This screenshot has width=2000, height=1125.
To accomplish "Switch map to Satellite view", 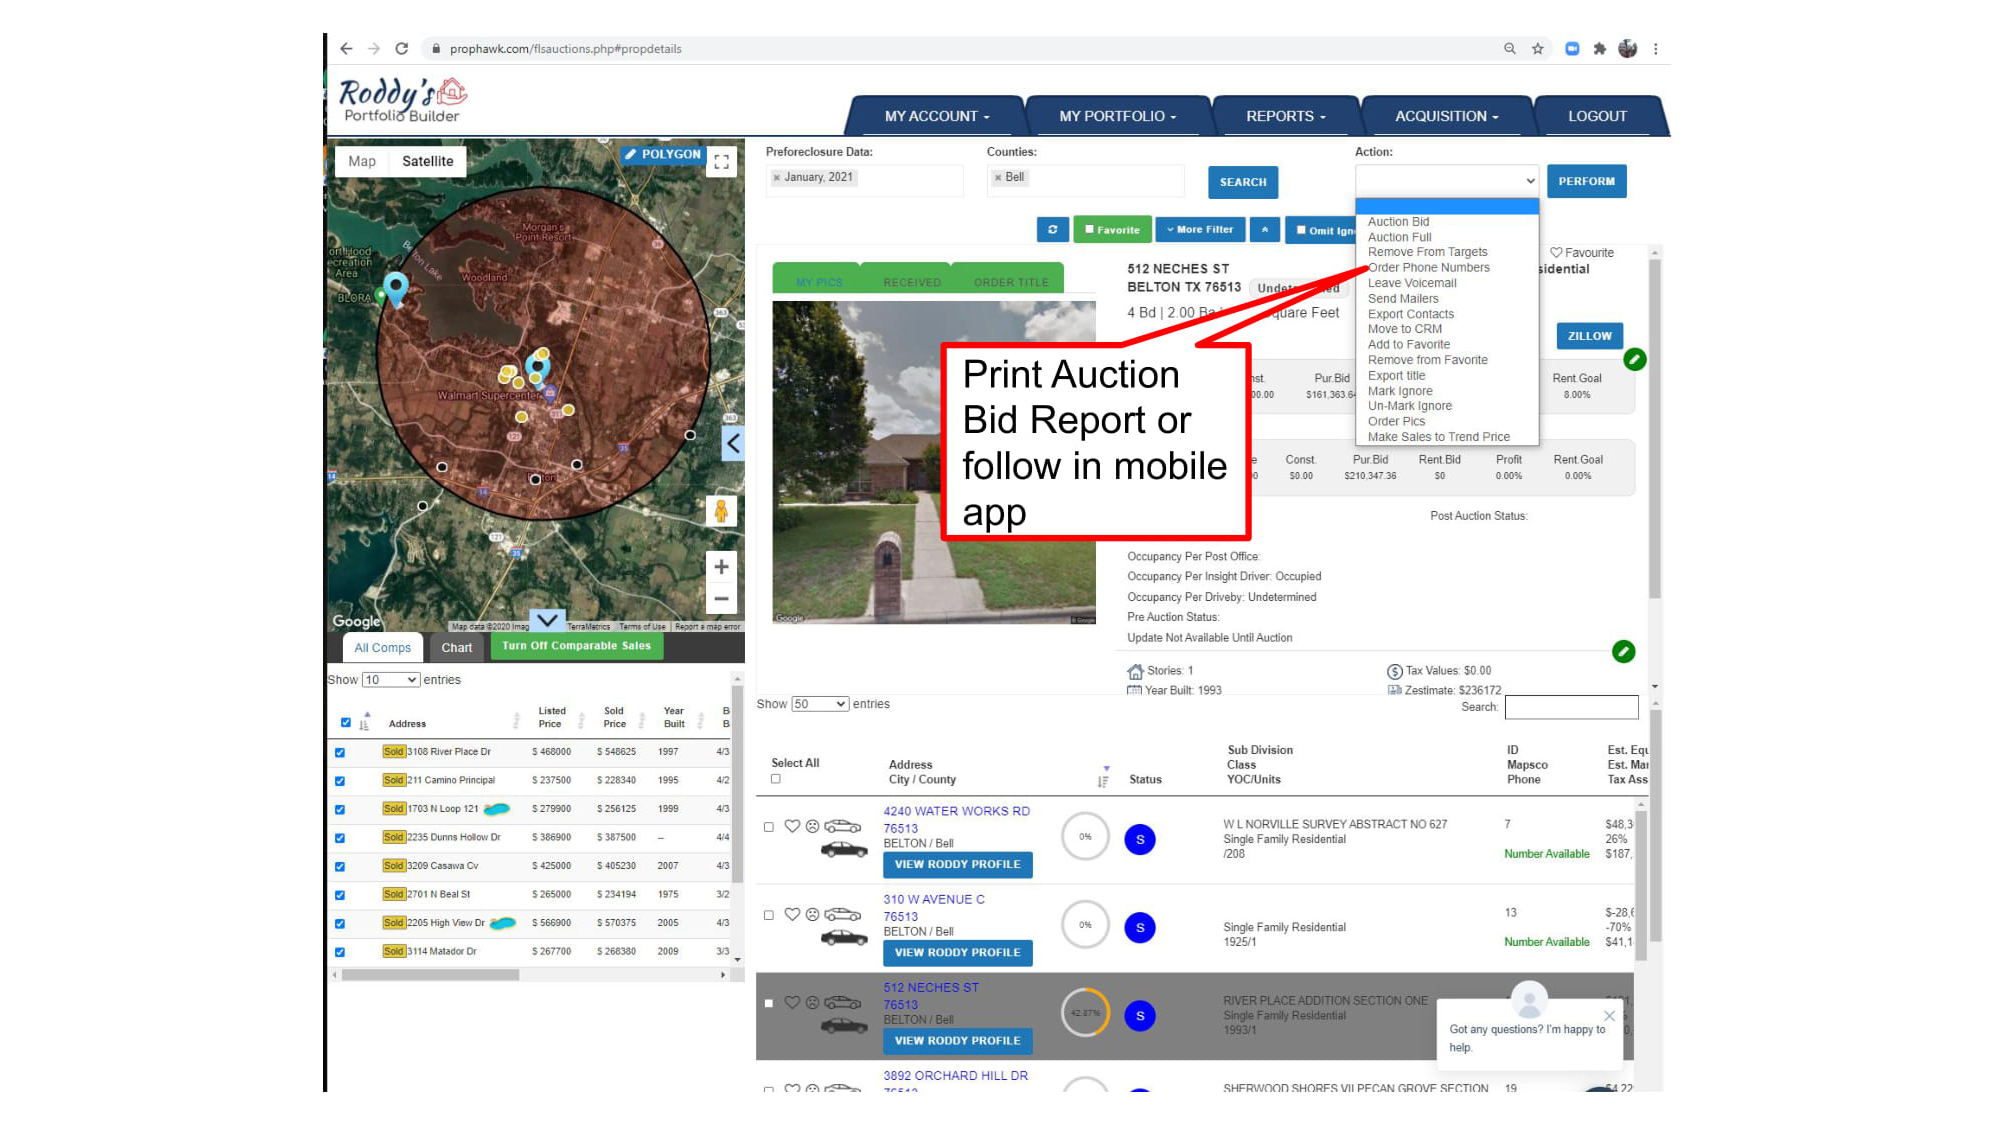I will click(428, 161).
